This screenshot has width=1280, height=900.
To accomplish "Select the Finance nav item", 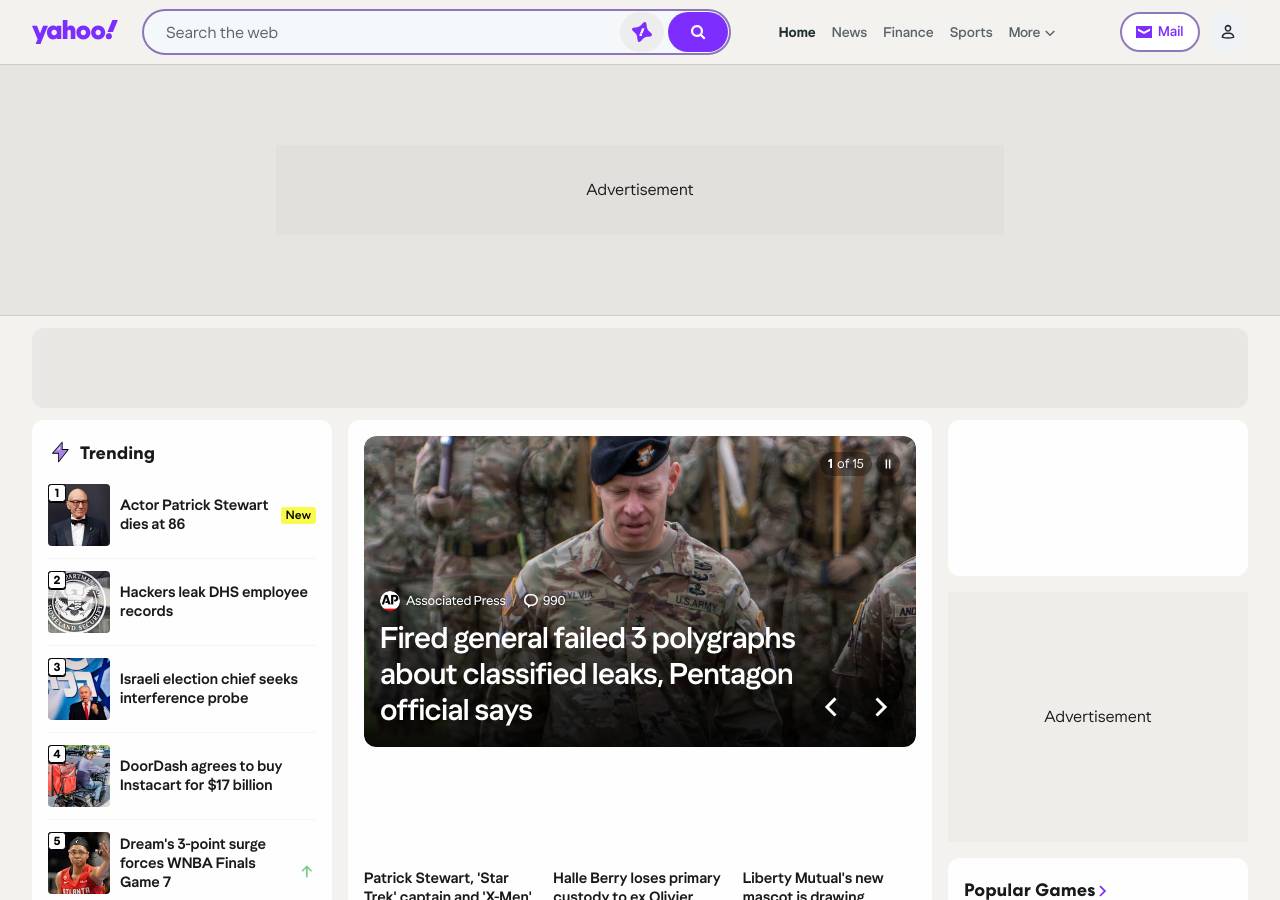I will (x=908, y=32).
